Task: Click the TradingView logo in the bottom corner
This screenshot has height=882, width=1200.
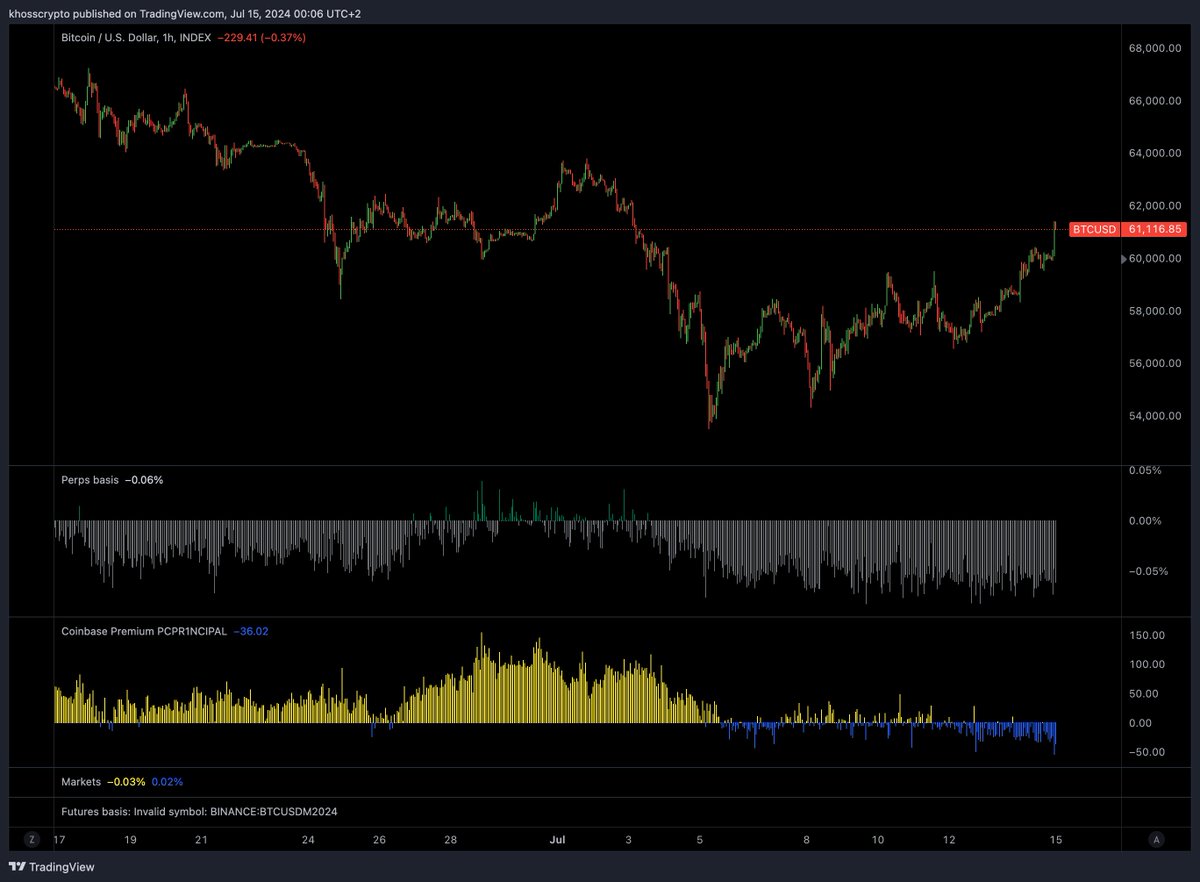Action: click(49, 867)
